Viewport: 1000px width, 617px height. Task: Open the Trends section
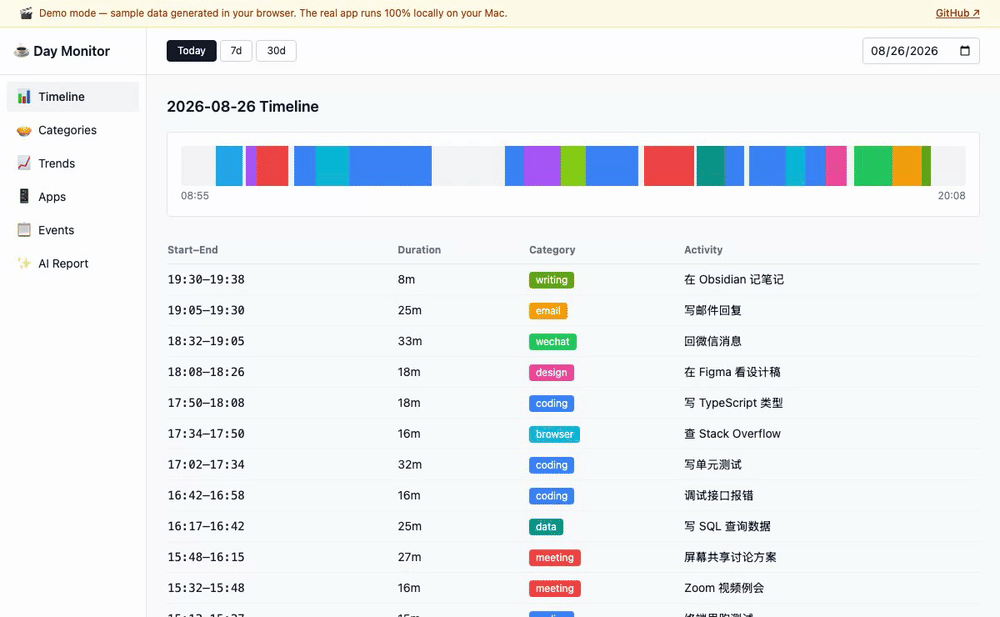click(73, 163)
